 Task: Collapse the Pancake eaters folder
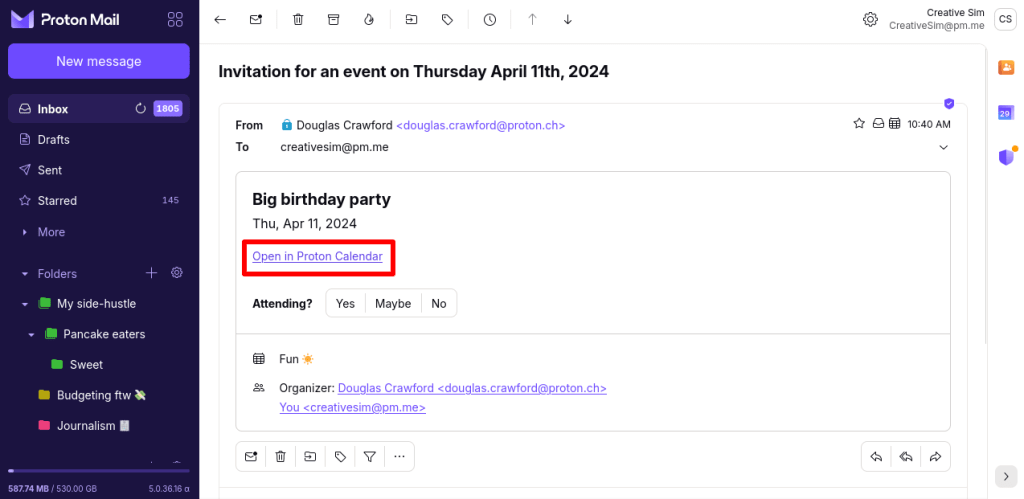pos(31,334)
